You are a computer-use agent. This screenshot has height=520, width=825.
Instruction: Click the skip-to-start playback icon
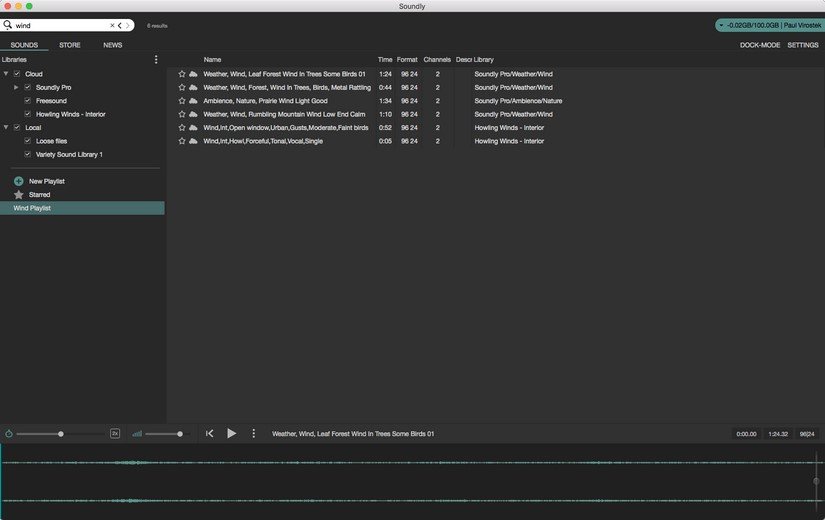coord(209,433)
